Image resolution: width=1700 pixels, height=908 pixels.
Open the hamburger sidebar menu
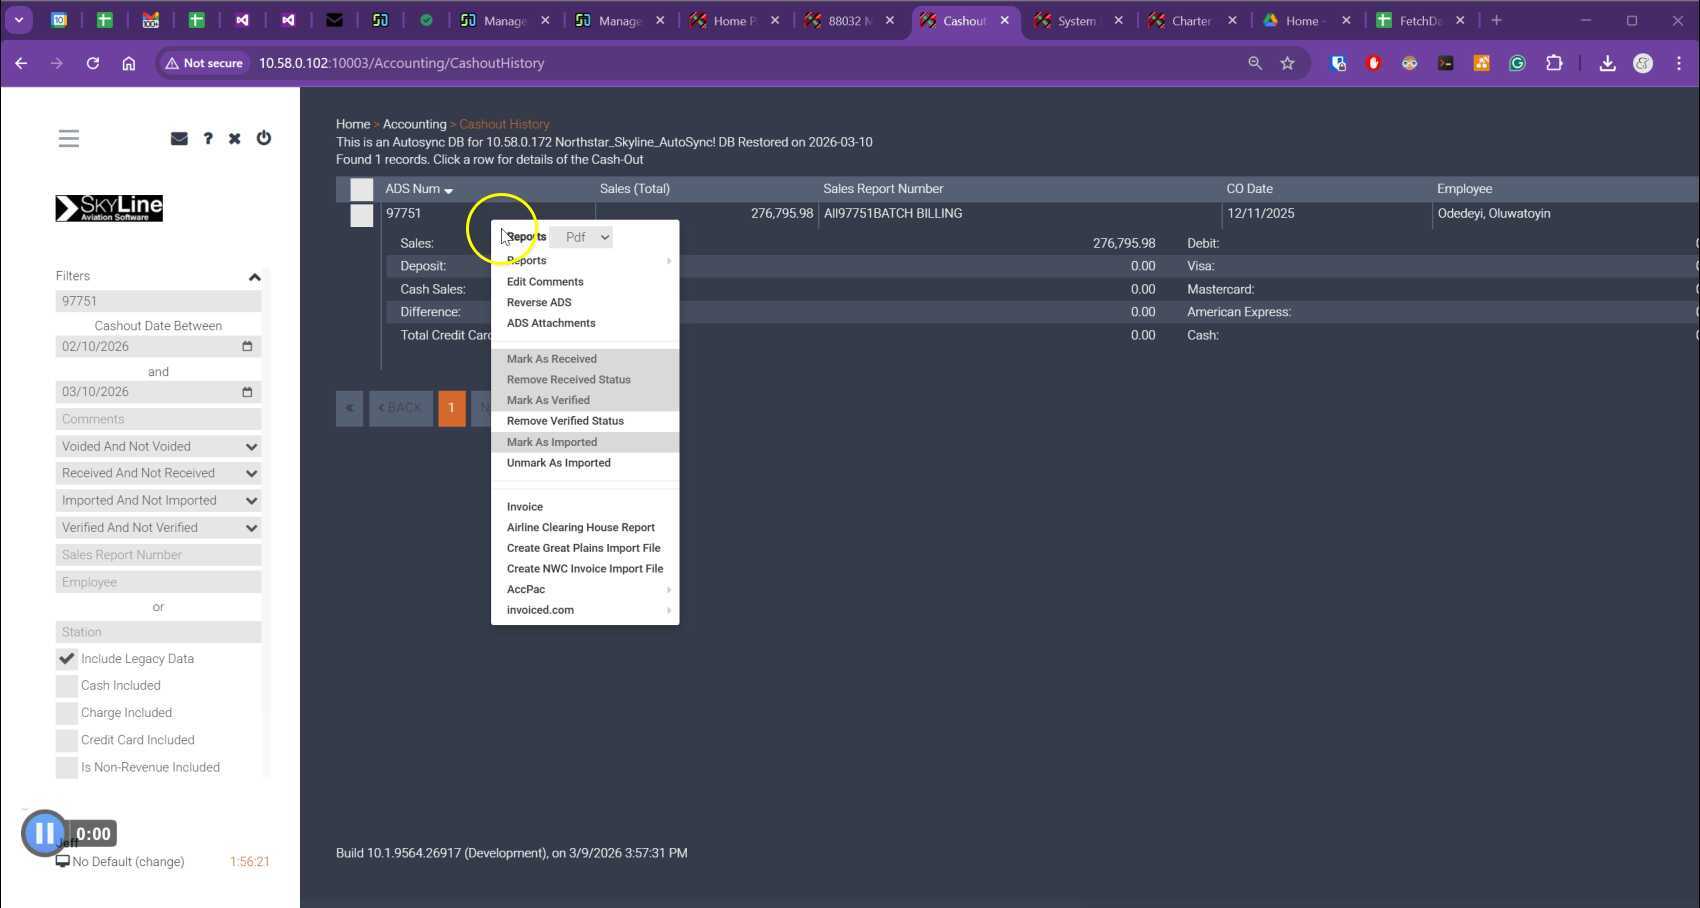click(x=68, y=139)
